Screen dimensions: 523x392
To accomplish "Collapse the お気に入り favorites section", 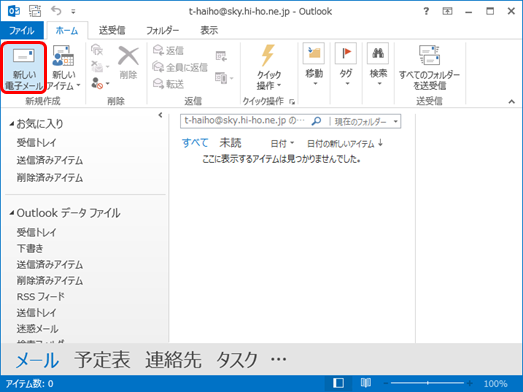I will pos(12,124).
